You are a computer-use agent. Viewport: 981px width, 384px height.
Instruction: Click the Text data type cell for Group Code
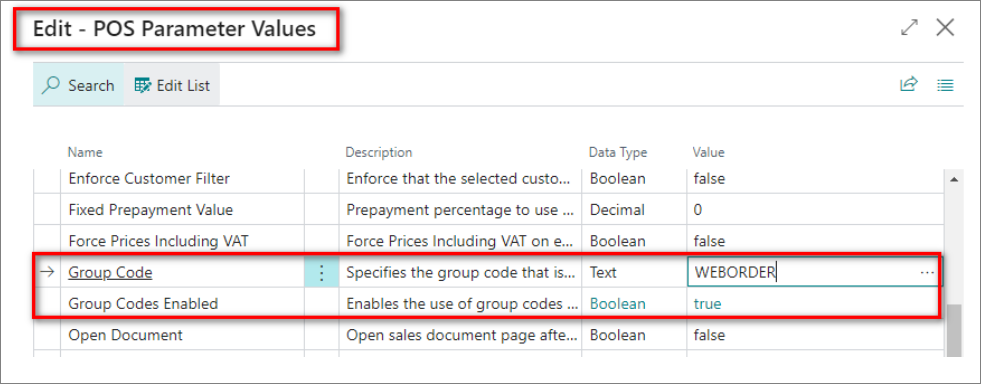(603, 273)
